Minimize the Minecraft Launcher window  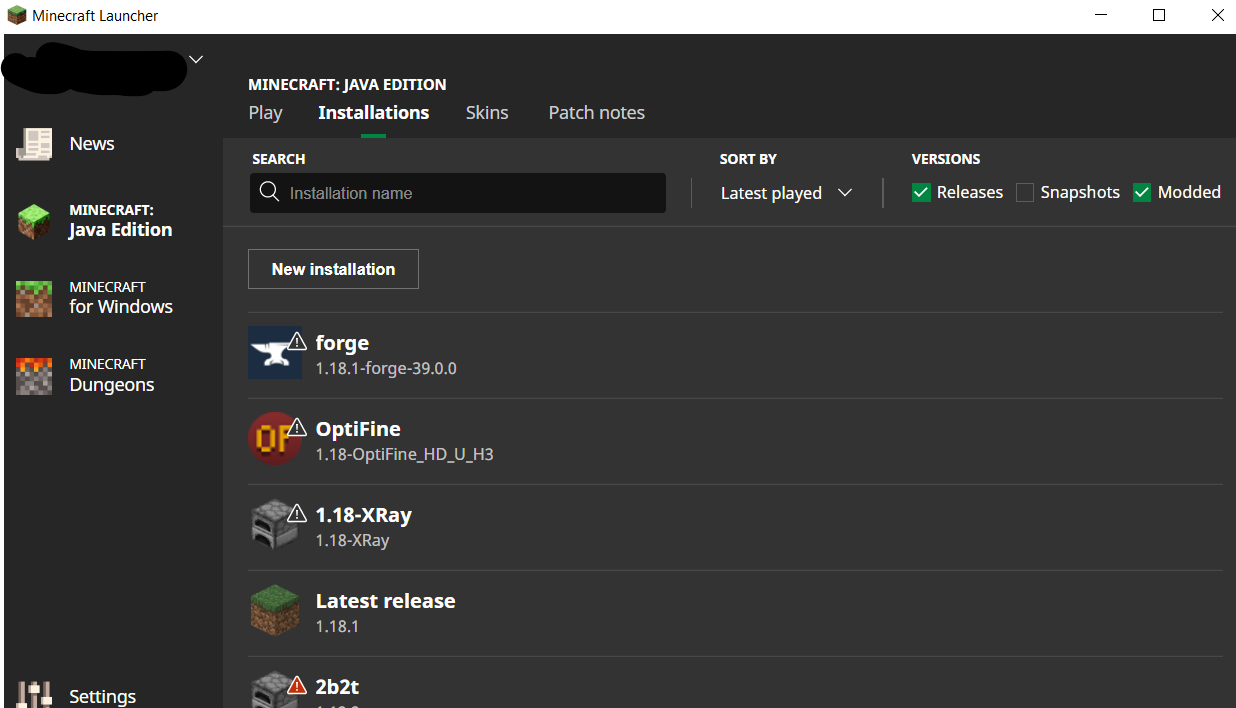pos(1101,15)
